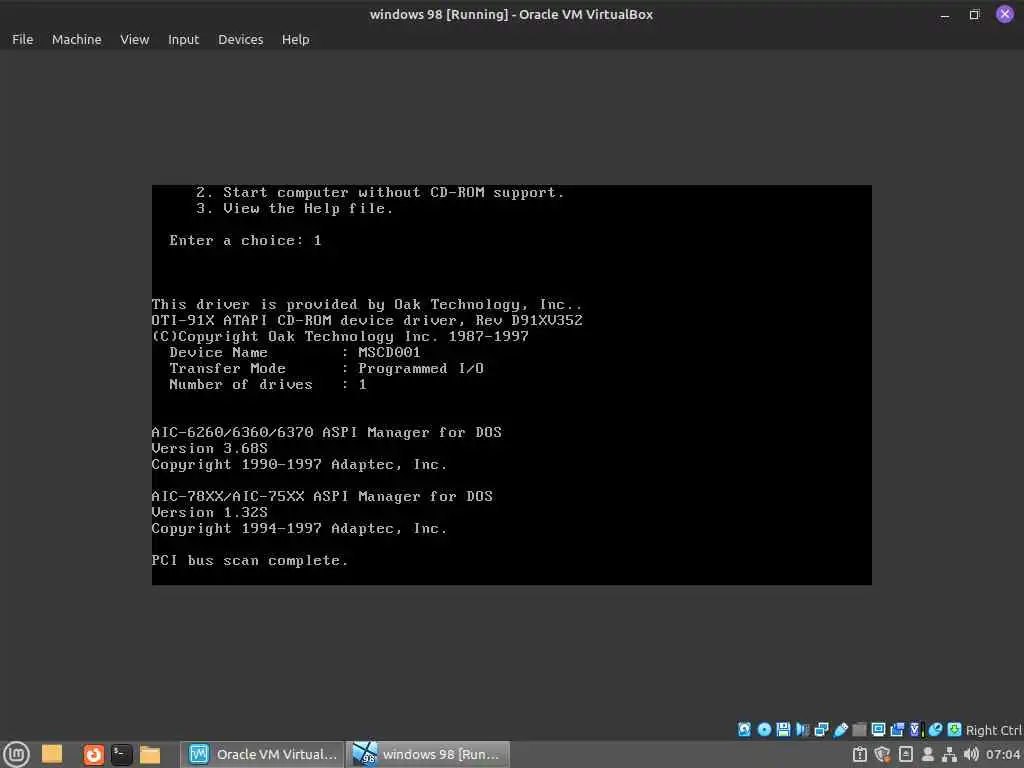Click 'Version 3.68S' text line
This screenshot has height=768, width=1024.
coord(210,449)
